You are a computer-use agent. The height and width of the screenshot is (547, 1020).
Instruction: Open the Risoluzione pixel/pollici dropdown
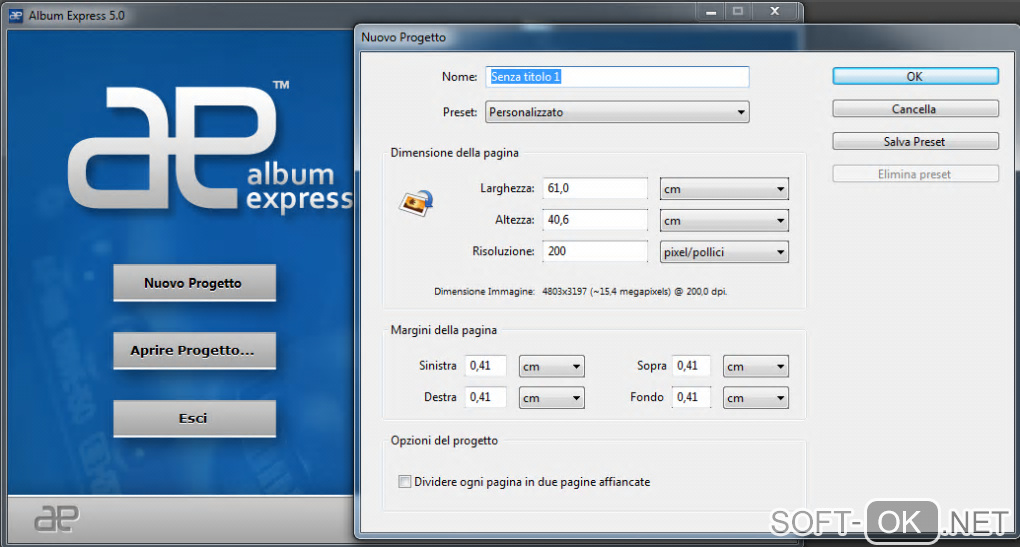pyautogui.click(x=724, y=252)
